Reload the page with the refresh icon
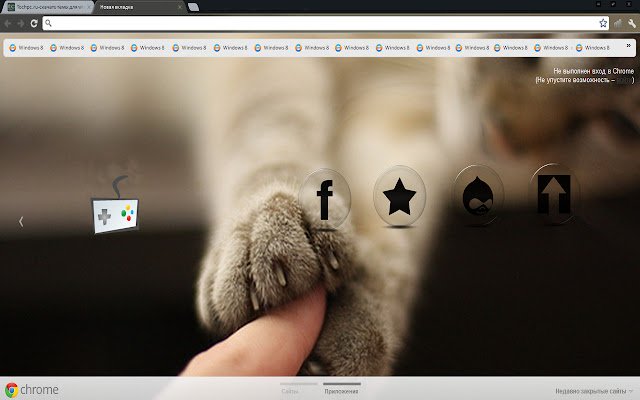Image resolution: width=640 pixels, height=400 pixels. pos(34,24)
